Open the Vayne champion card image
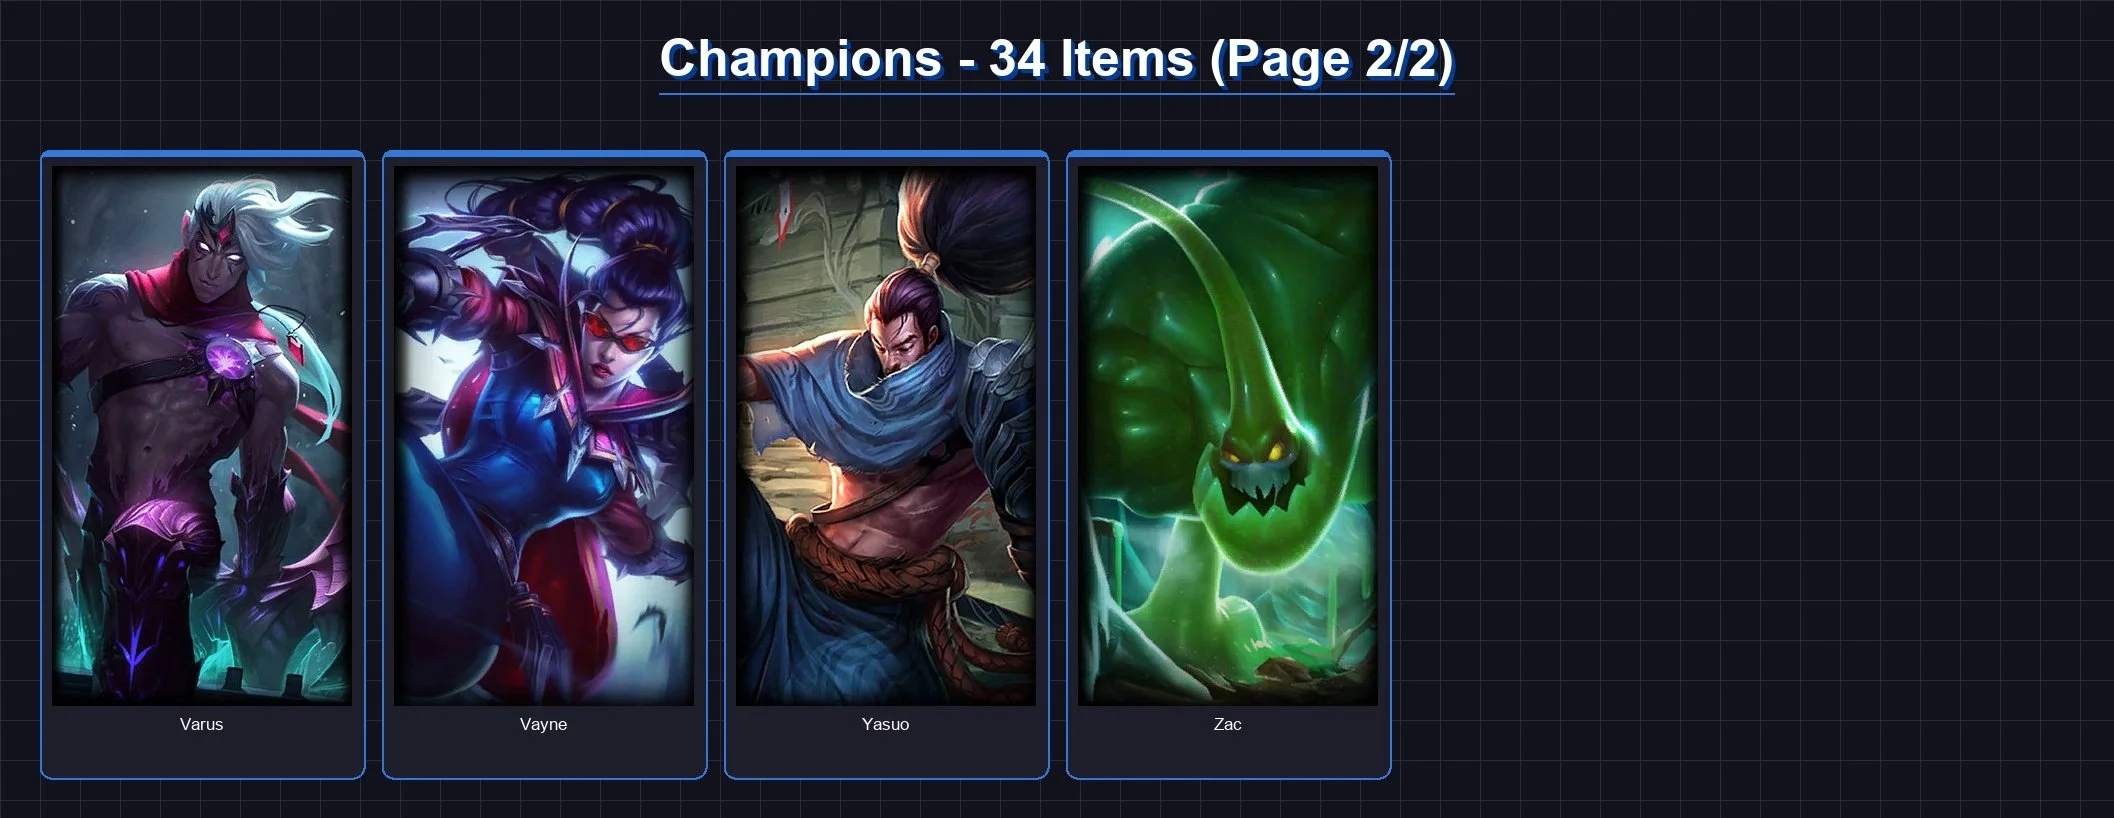The height and width of the screenshot is (818, 2114). pos(544,436)
